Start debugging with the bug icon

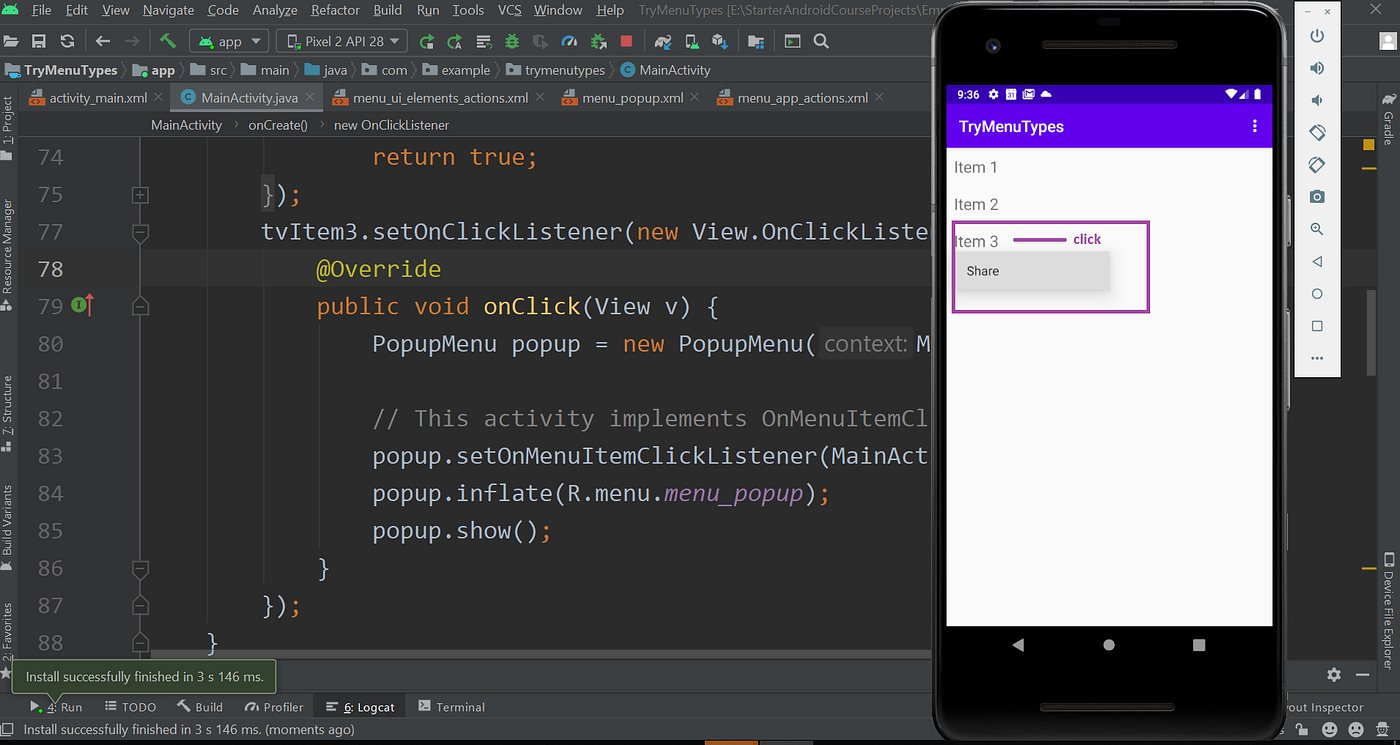click(511, 41)
